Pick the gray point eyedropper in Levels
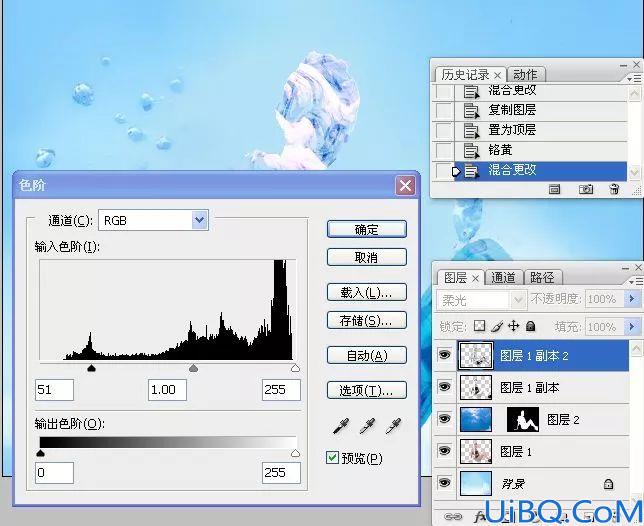644x526 pixels. [367, 426]
